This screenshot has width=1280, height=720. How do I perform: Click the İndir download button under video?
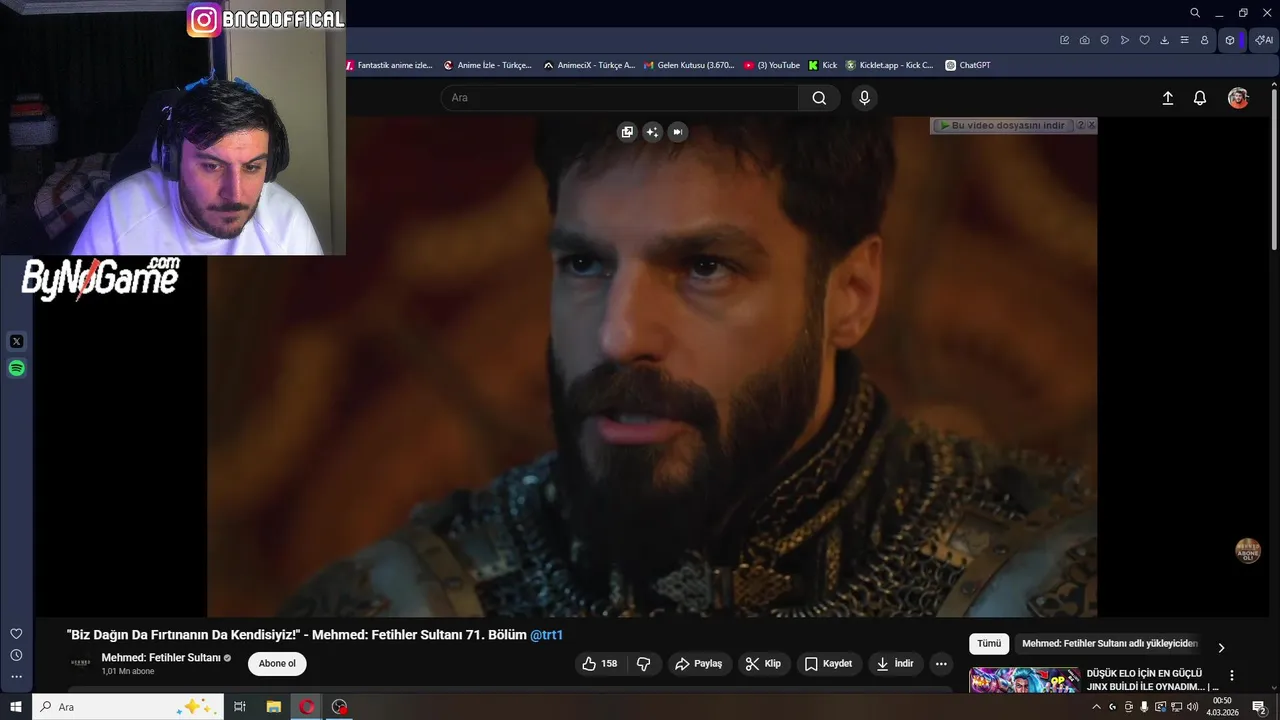895,664
